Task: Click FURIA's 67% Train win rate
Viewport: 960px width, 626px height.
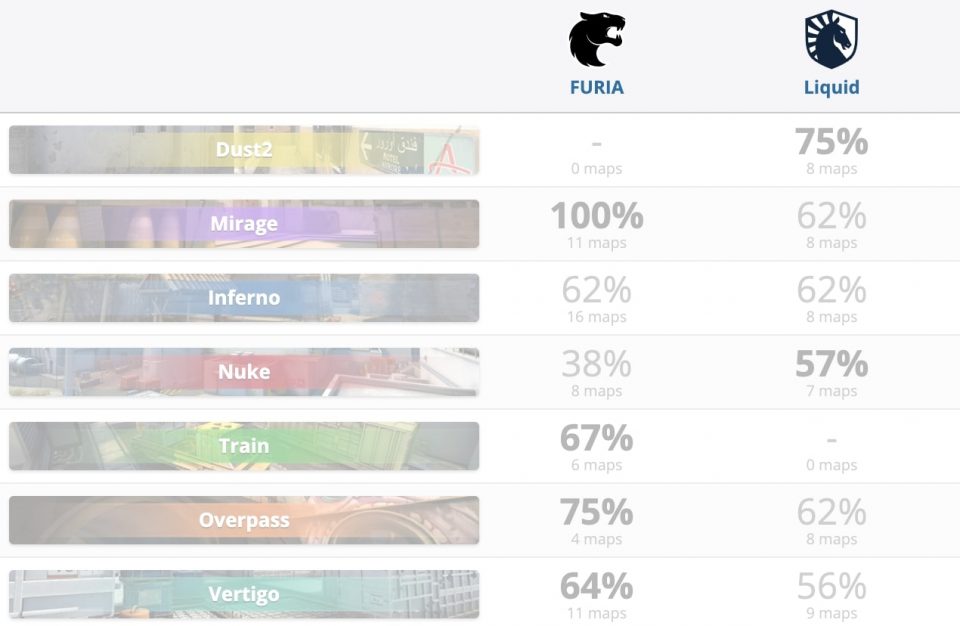Action: (596, 438)
